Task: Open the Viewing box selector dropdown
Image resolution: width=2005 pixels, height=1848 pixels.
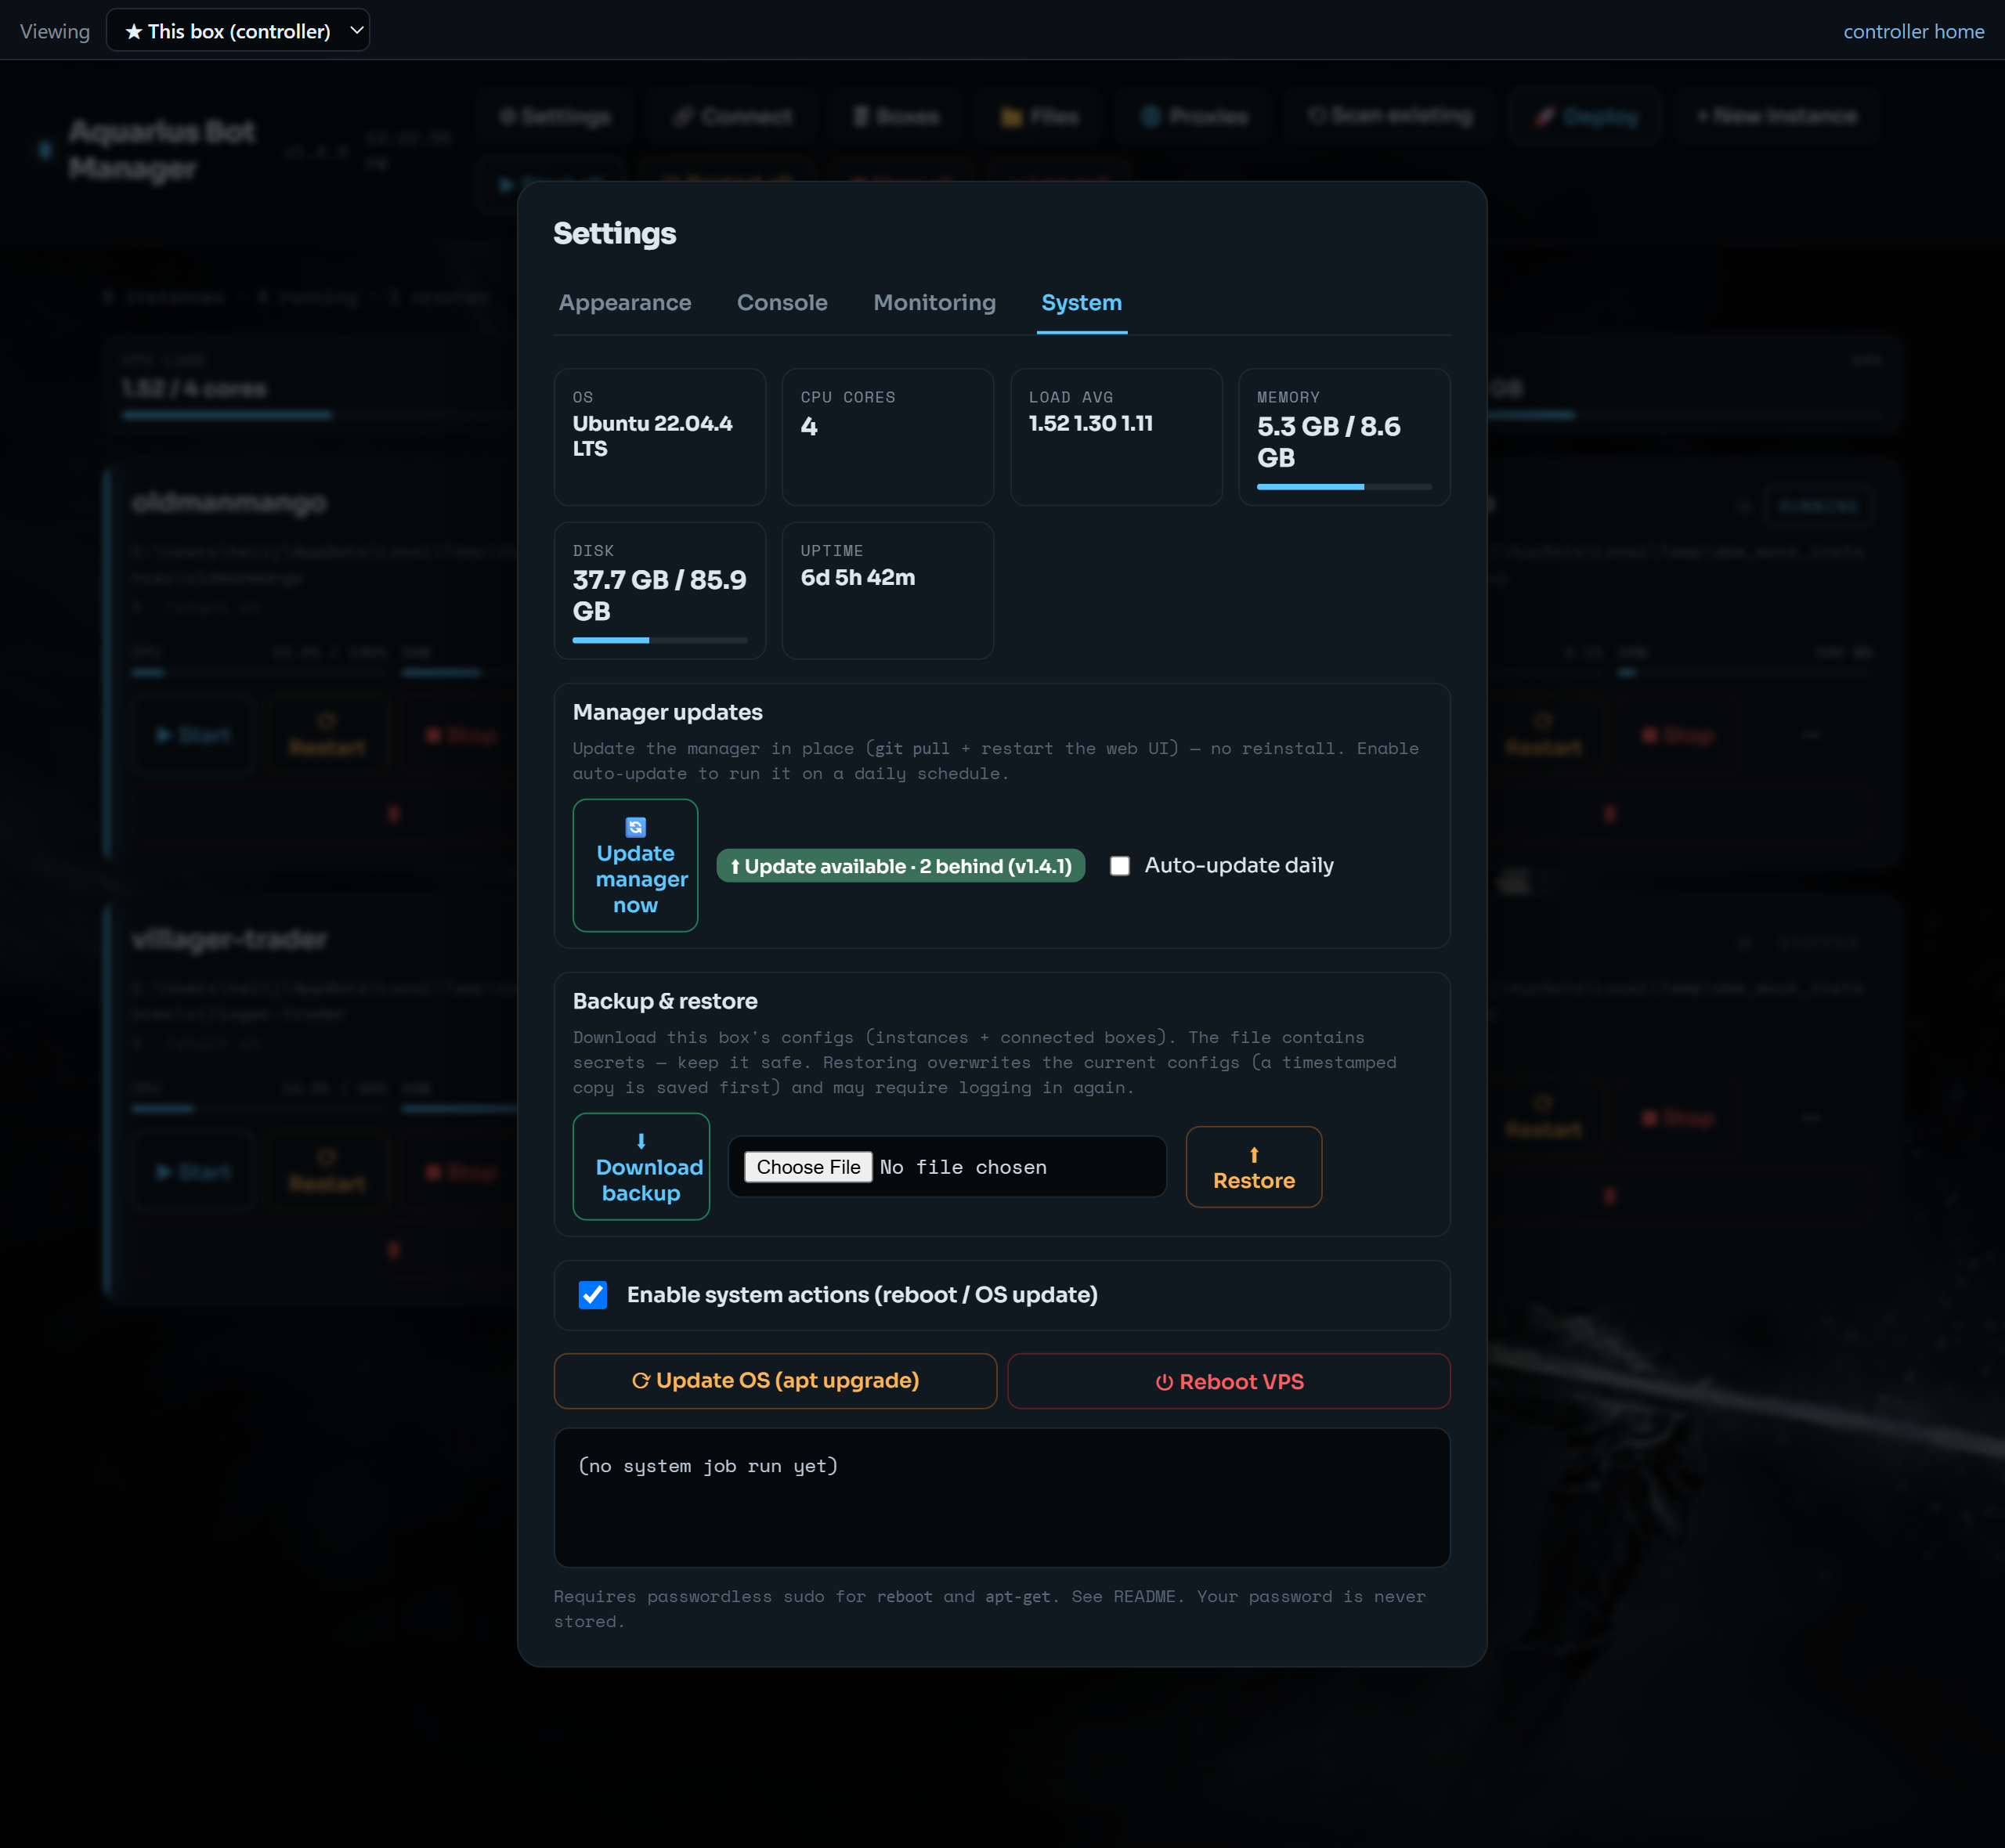Action: [x=237, y=31]
